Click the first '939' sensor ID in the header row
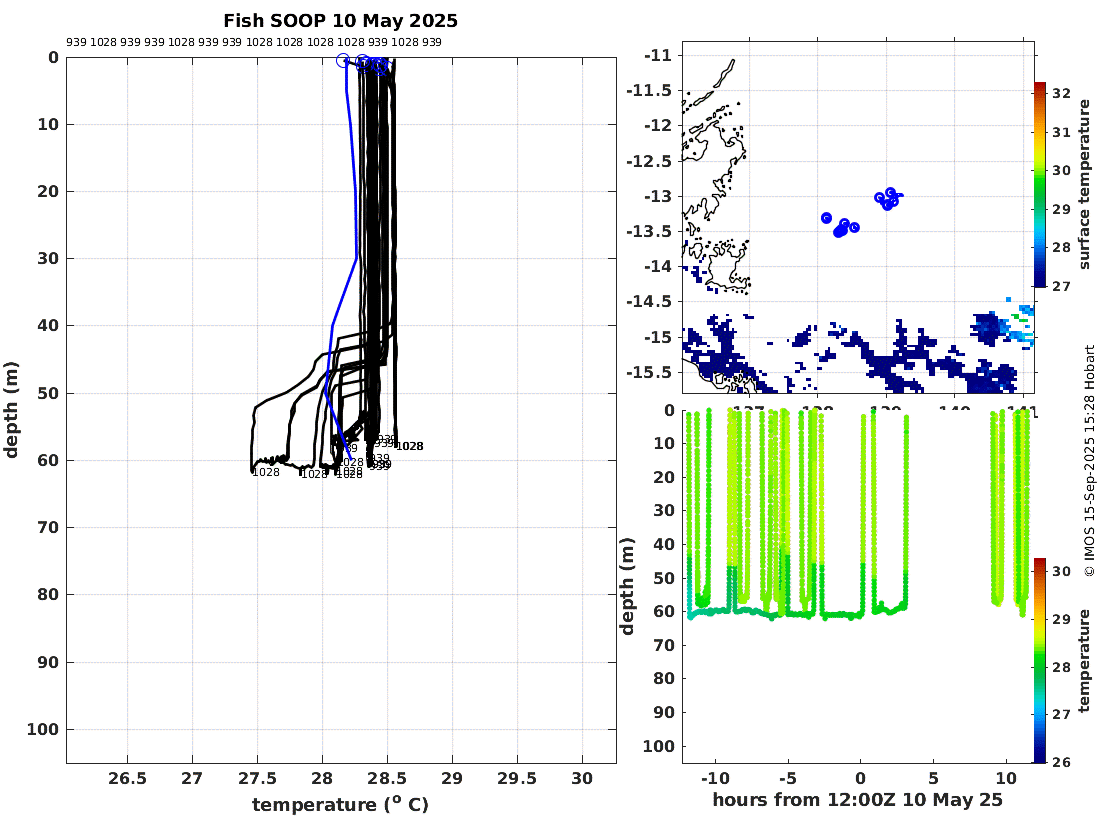This screenshot has width=1100, height=820. tap(76, 42)
